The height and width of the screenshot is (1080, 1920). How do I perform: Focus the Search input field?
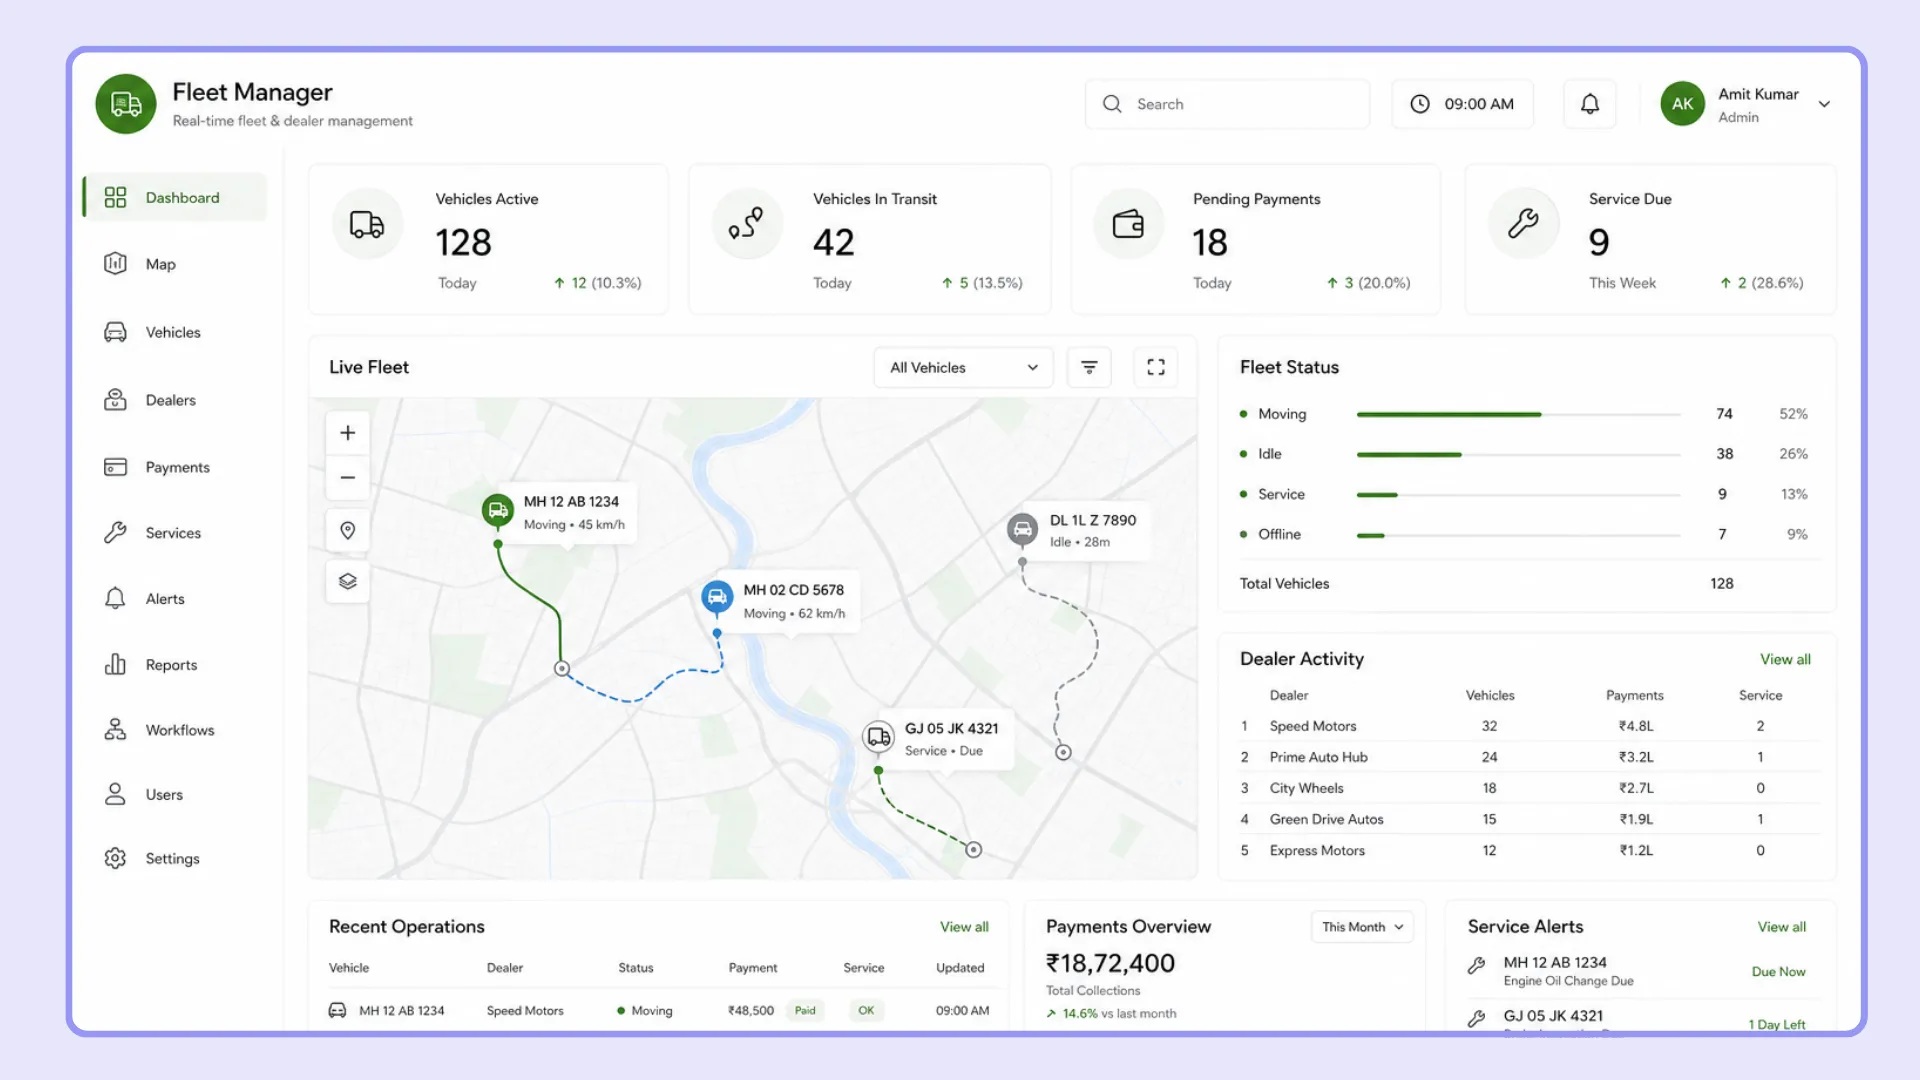tap(1227, 104)
